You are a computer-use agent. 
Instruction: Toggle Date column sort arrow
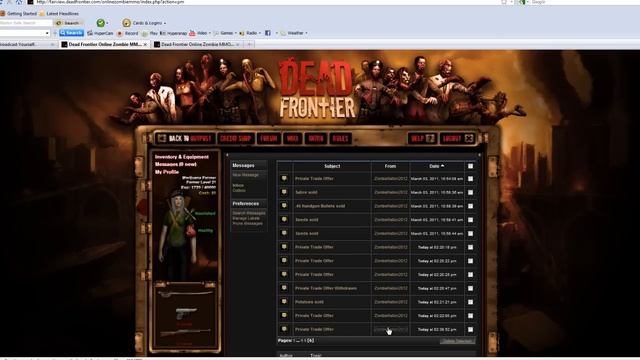click(442, 166)
